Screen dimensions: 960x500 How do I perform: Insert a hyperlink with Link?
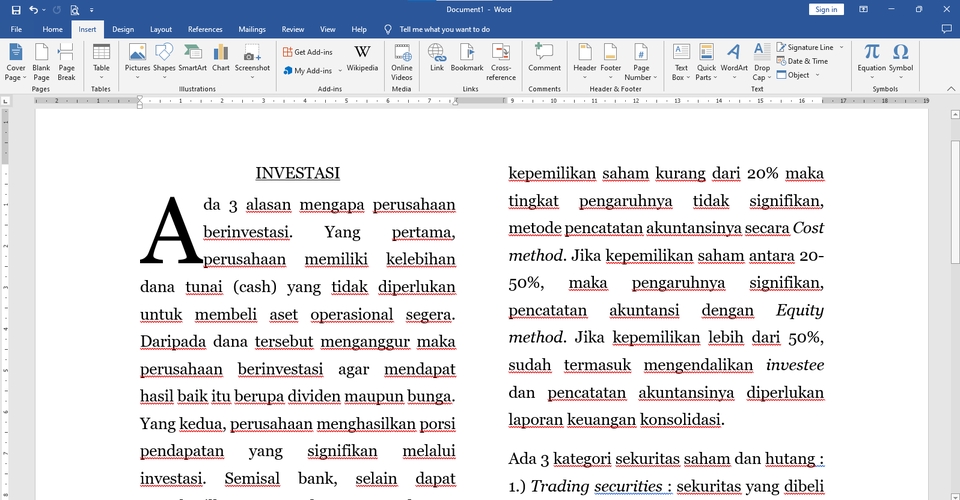pyautogui.click(x=437, y=59)
